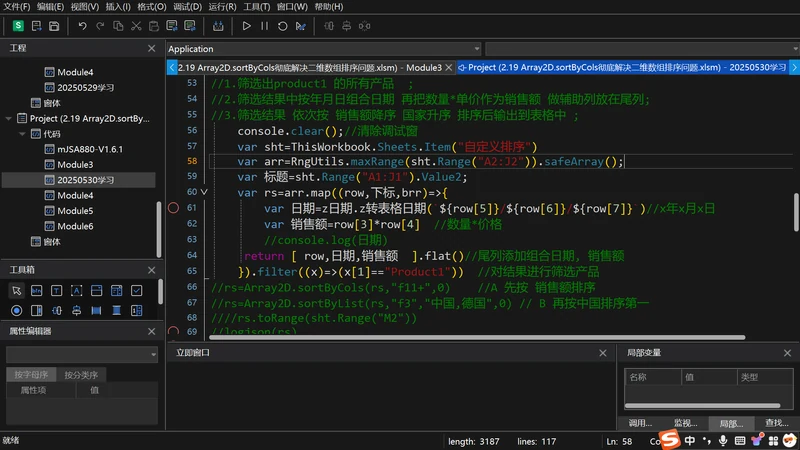Screen dimensions: 800x450
Task: Open the 调试(D) menu
Action: tap(187, 7)
